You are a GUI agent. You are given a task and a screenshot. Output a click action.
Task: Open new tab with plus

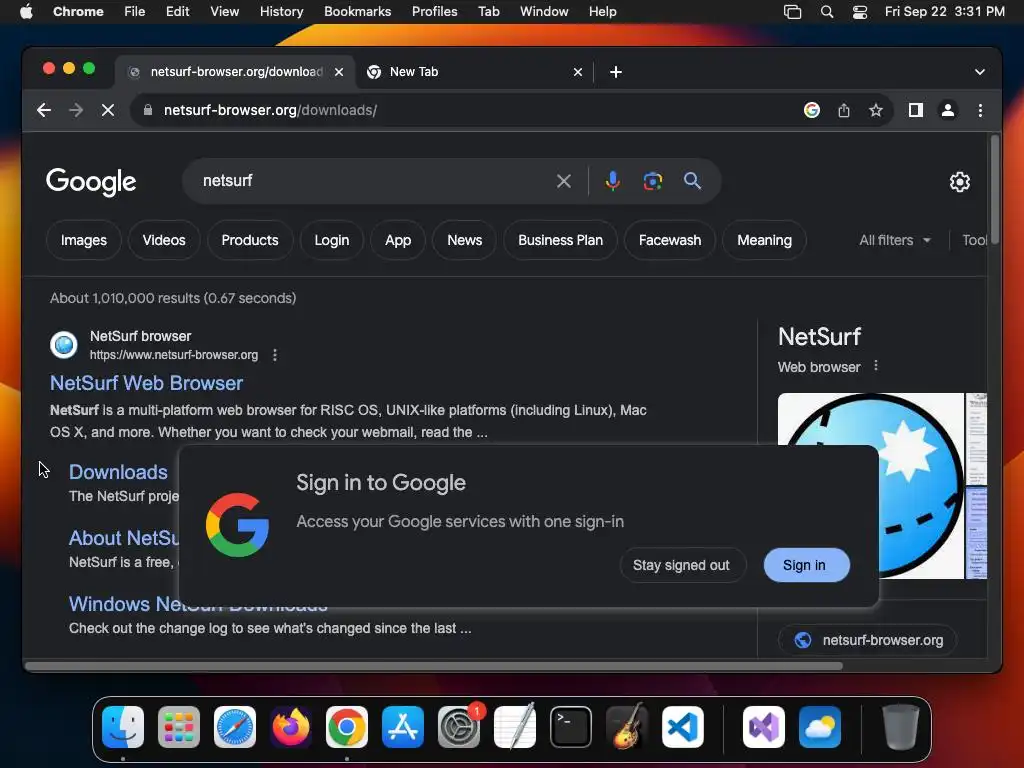[616, 72]
